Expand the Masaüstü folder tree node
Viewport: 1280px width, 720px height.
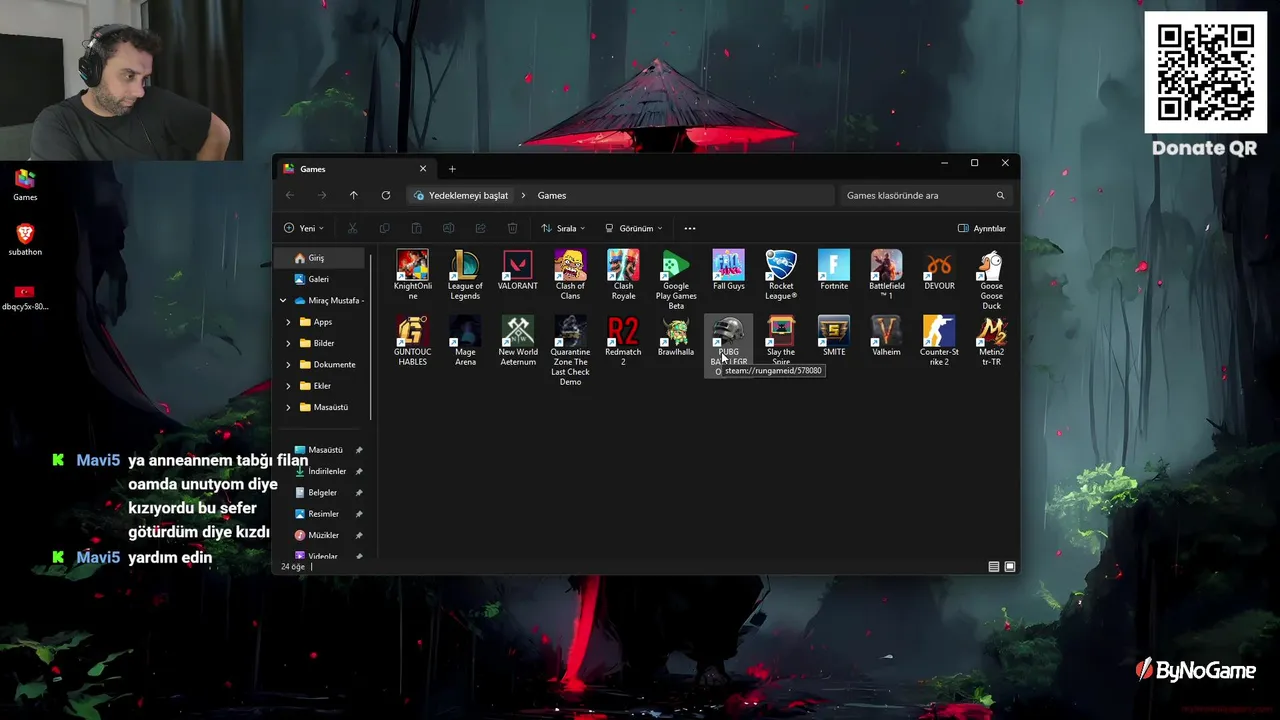(288, 407)
